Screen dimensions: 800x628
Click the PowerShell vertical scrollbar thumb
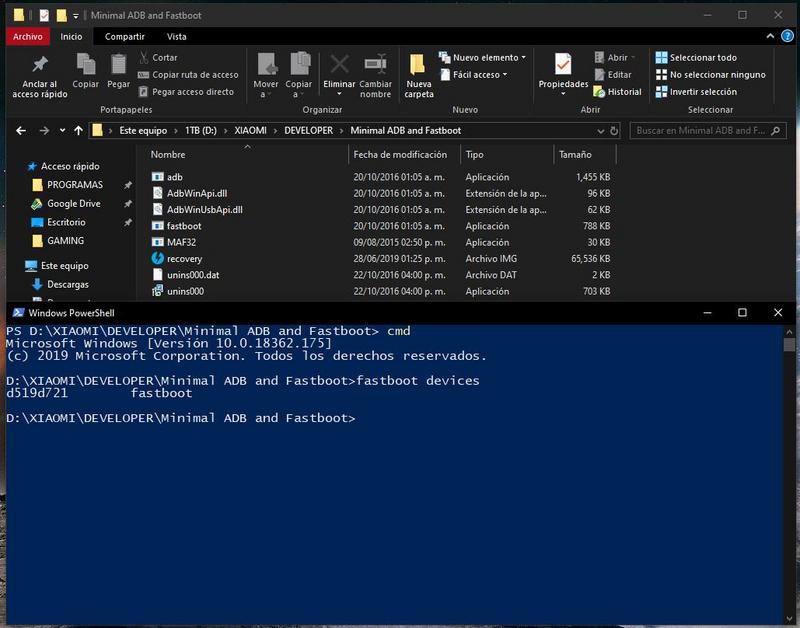(x=789, y=345)
